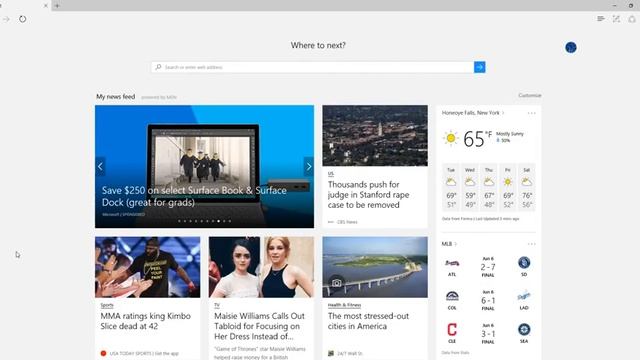This screenshot has height=360, width=640.
Task: Open the TV category link
Action: [x=217, y=305]
